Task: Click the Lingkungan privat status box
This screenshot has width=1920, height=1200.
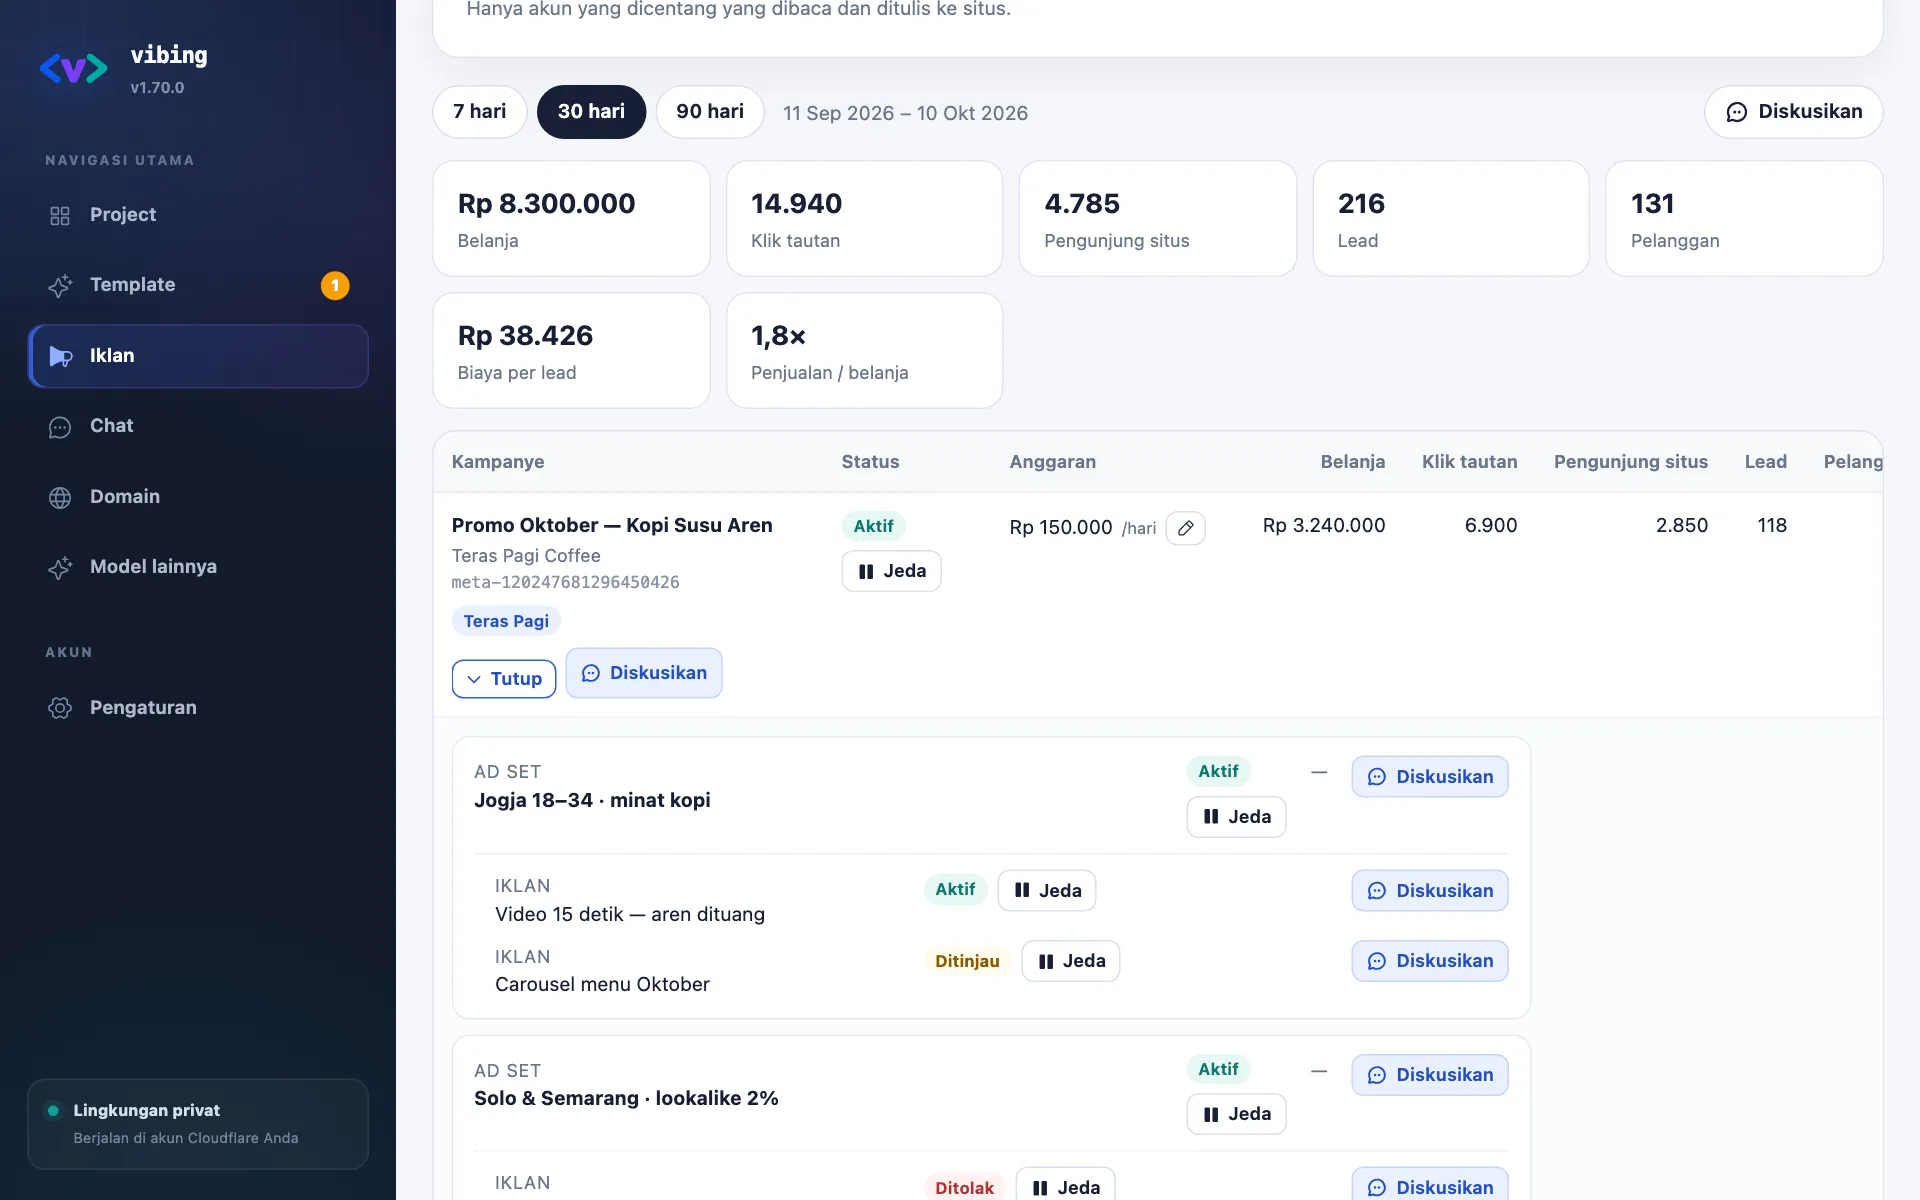Action: click(198, 1124)
